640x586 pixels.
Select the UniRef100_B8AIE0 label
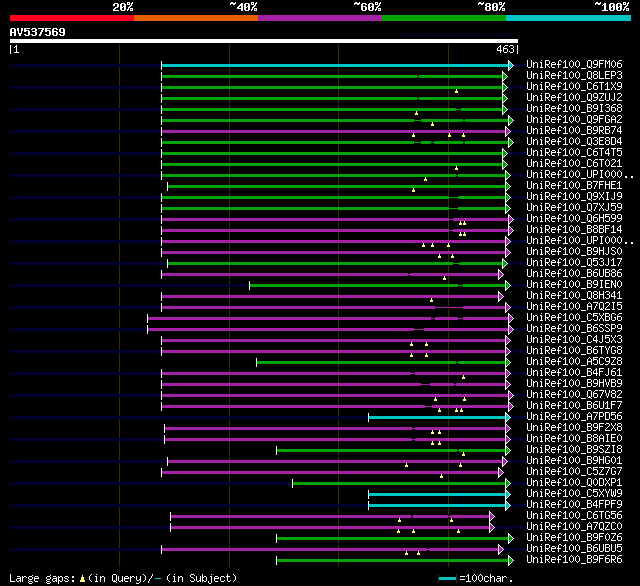[574, 439]
